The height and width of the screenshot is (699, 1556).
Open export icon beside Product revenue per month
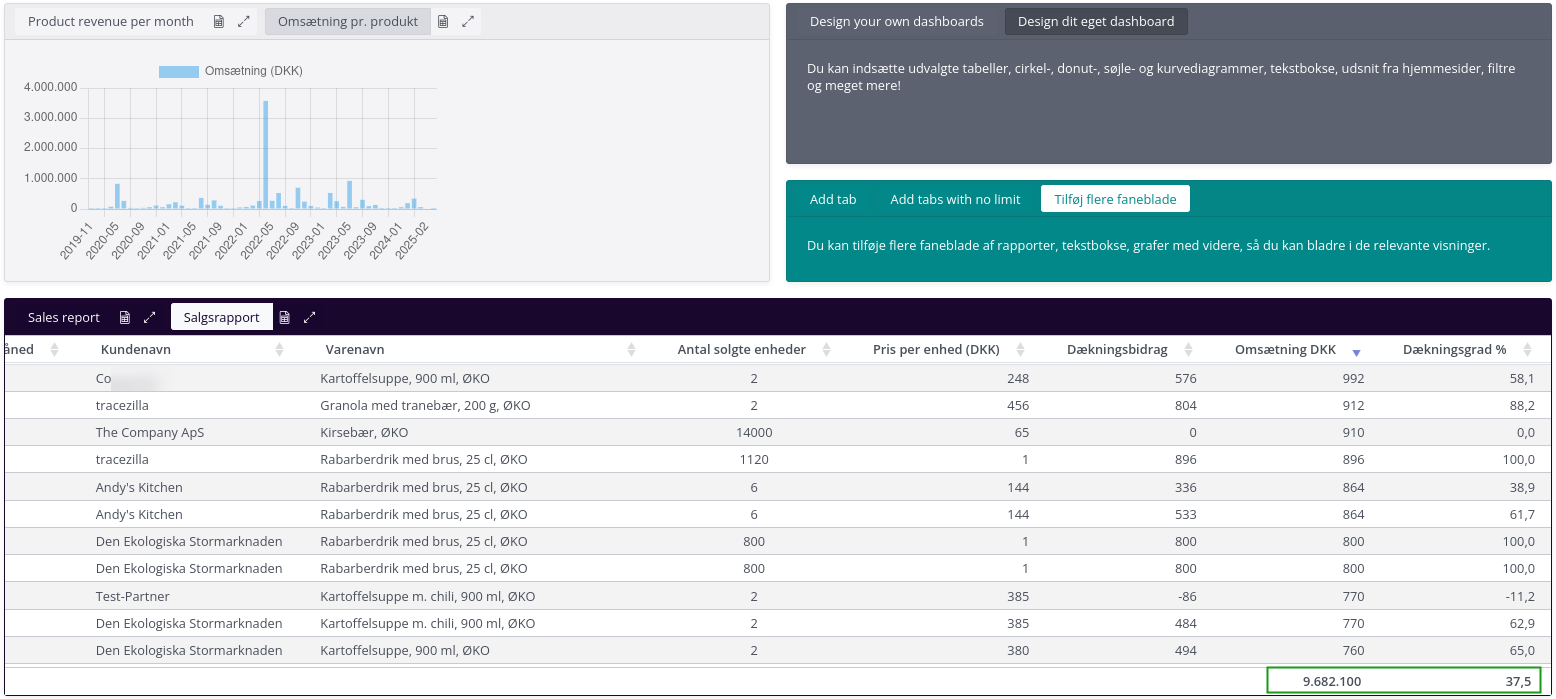point(219,21)
